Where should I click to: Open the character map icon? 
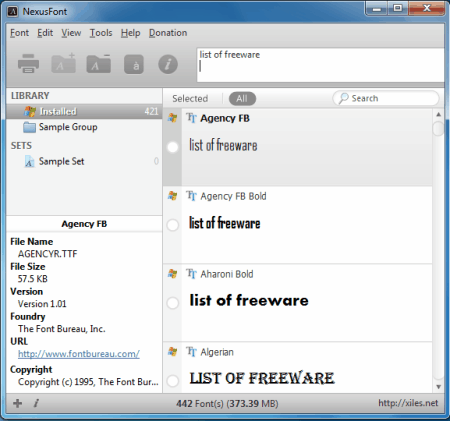[x=134, y=64]
